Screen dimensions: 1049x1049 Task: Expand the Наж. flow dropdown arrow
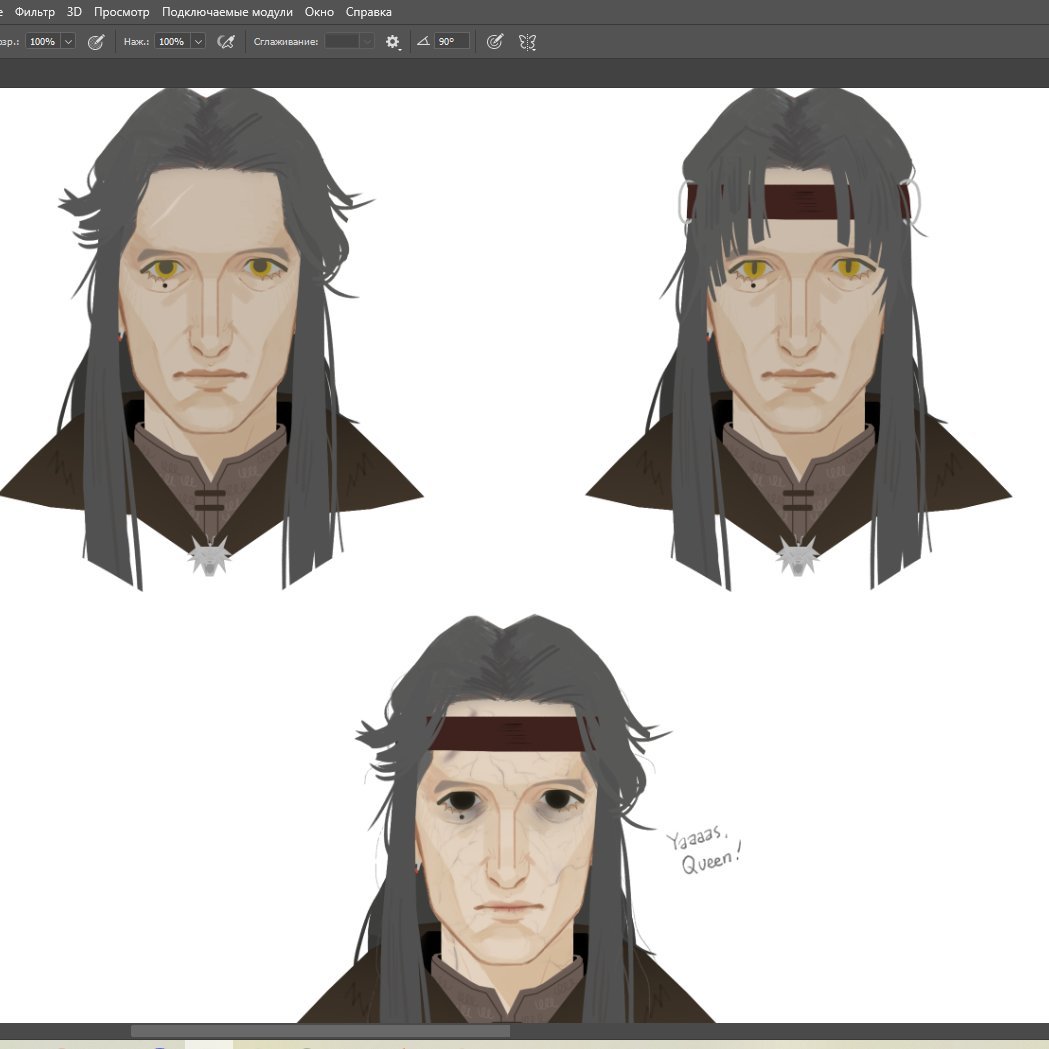(198, 41)
